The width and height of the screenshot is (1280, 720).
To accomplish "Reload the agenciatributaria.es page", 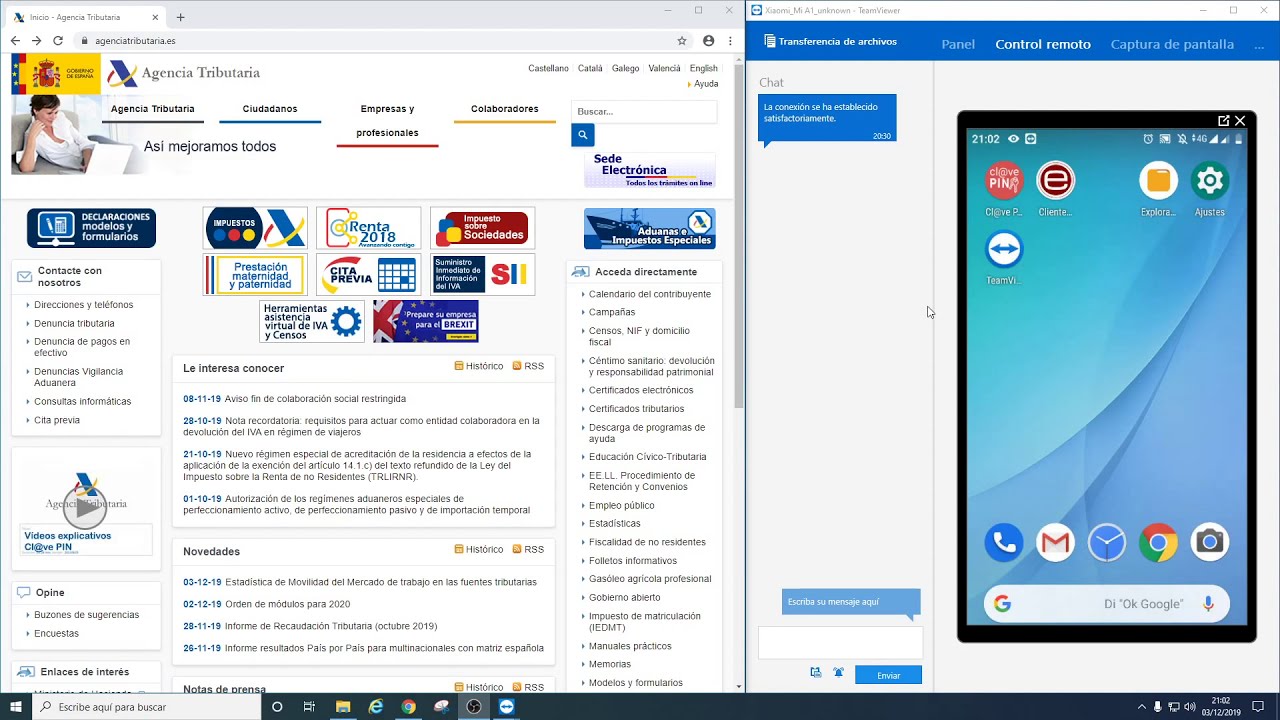I will coord(58,41).
